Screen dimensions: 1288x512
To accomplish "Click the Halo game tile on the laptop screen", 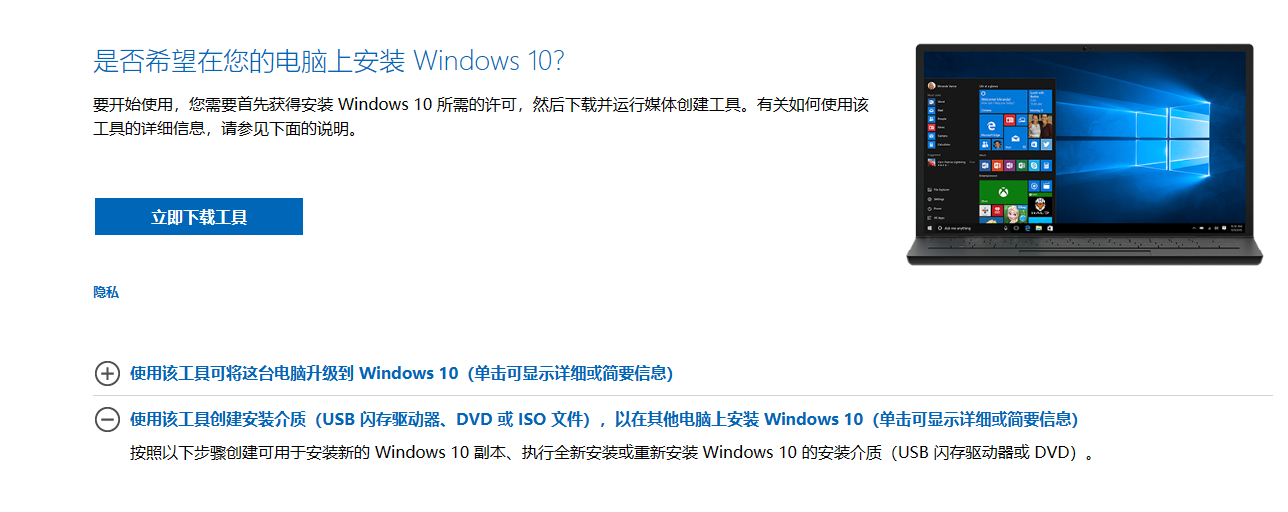I will [1040, 208].
